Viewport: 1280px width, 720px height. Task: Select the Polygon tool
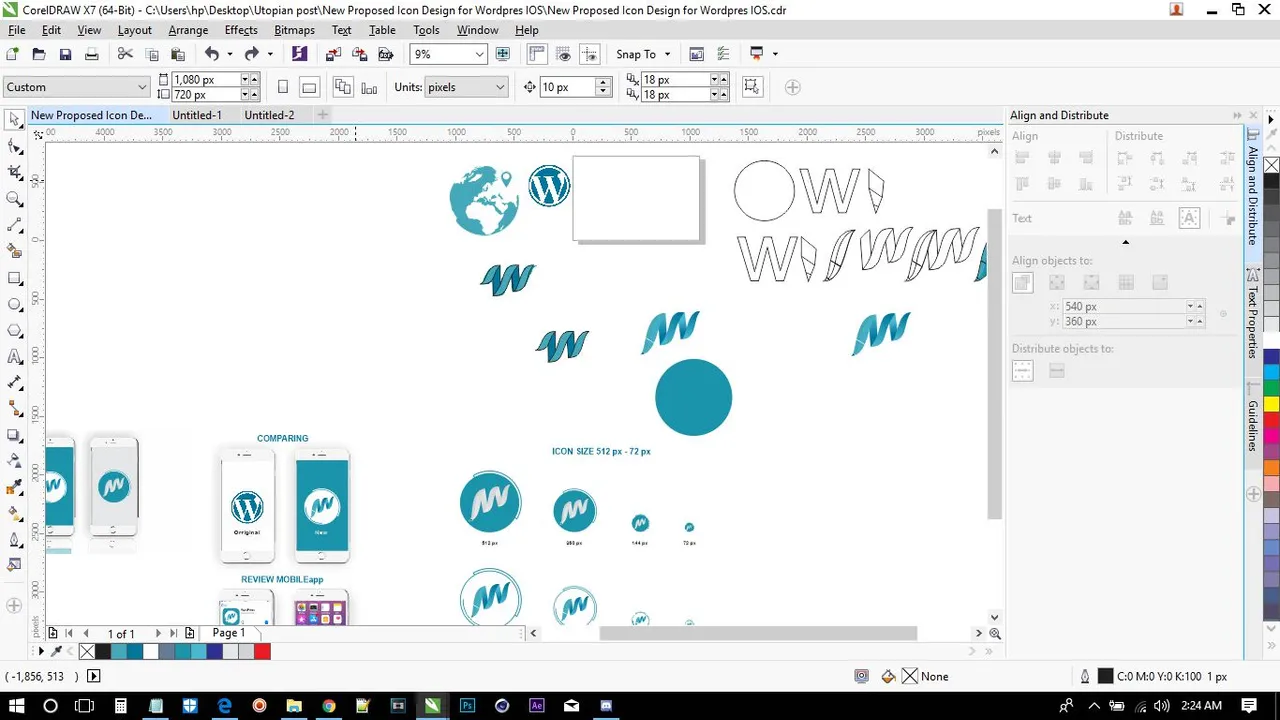(x=15, y=331)
